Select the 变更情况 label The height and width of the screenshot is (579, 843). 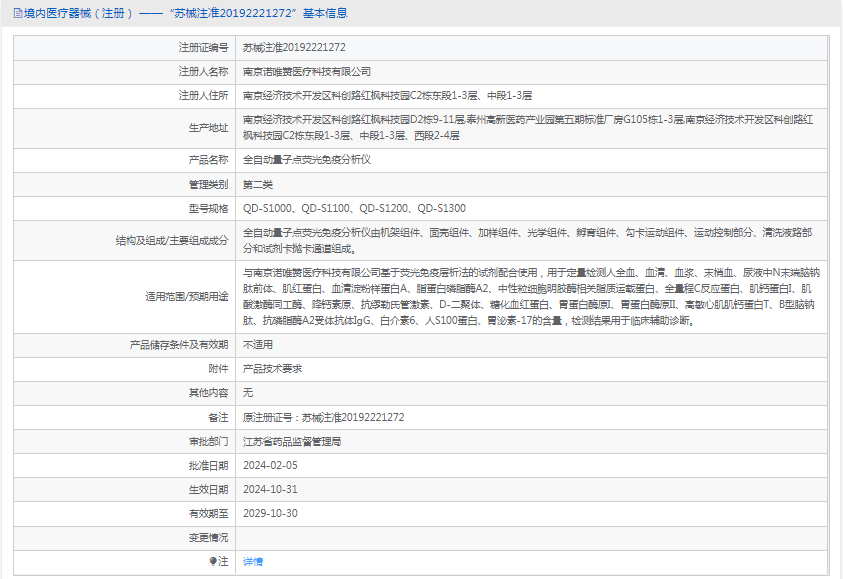coord(209,538)
